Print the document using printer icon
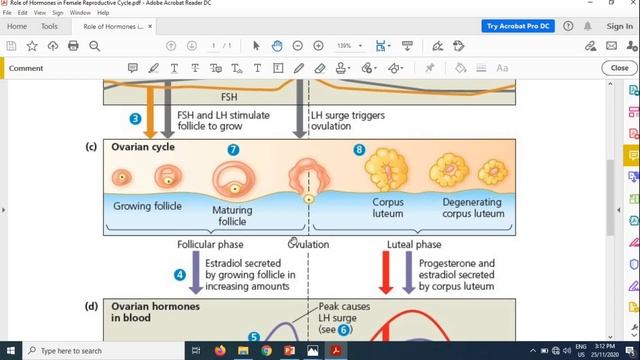This screenshot has width=640, height=360. pyautogui.click(x=73, y=46)
